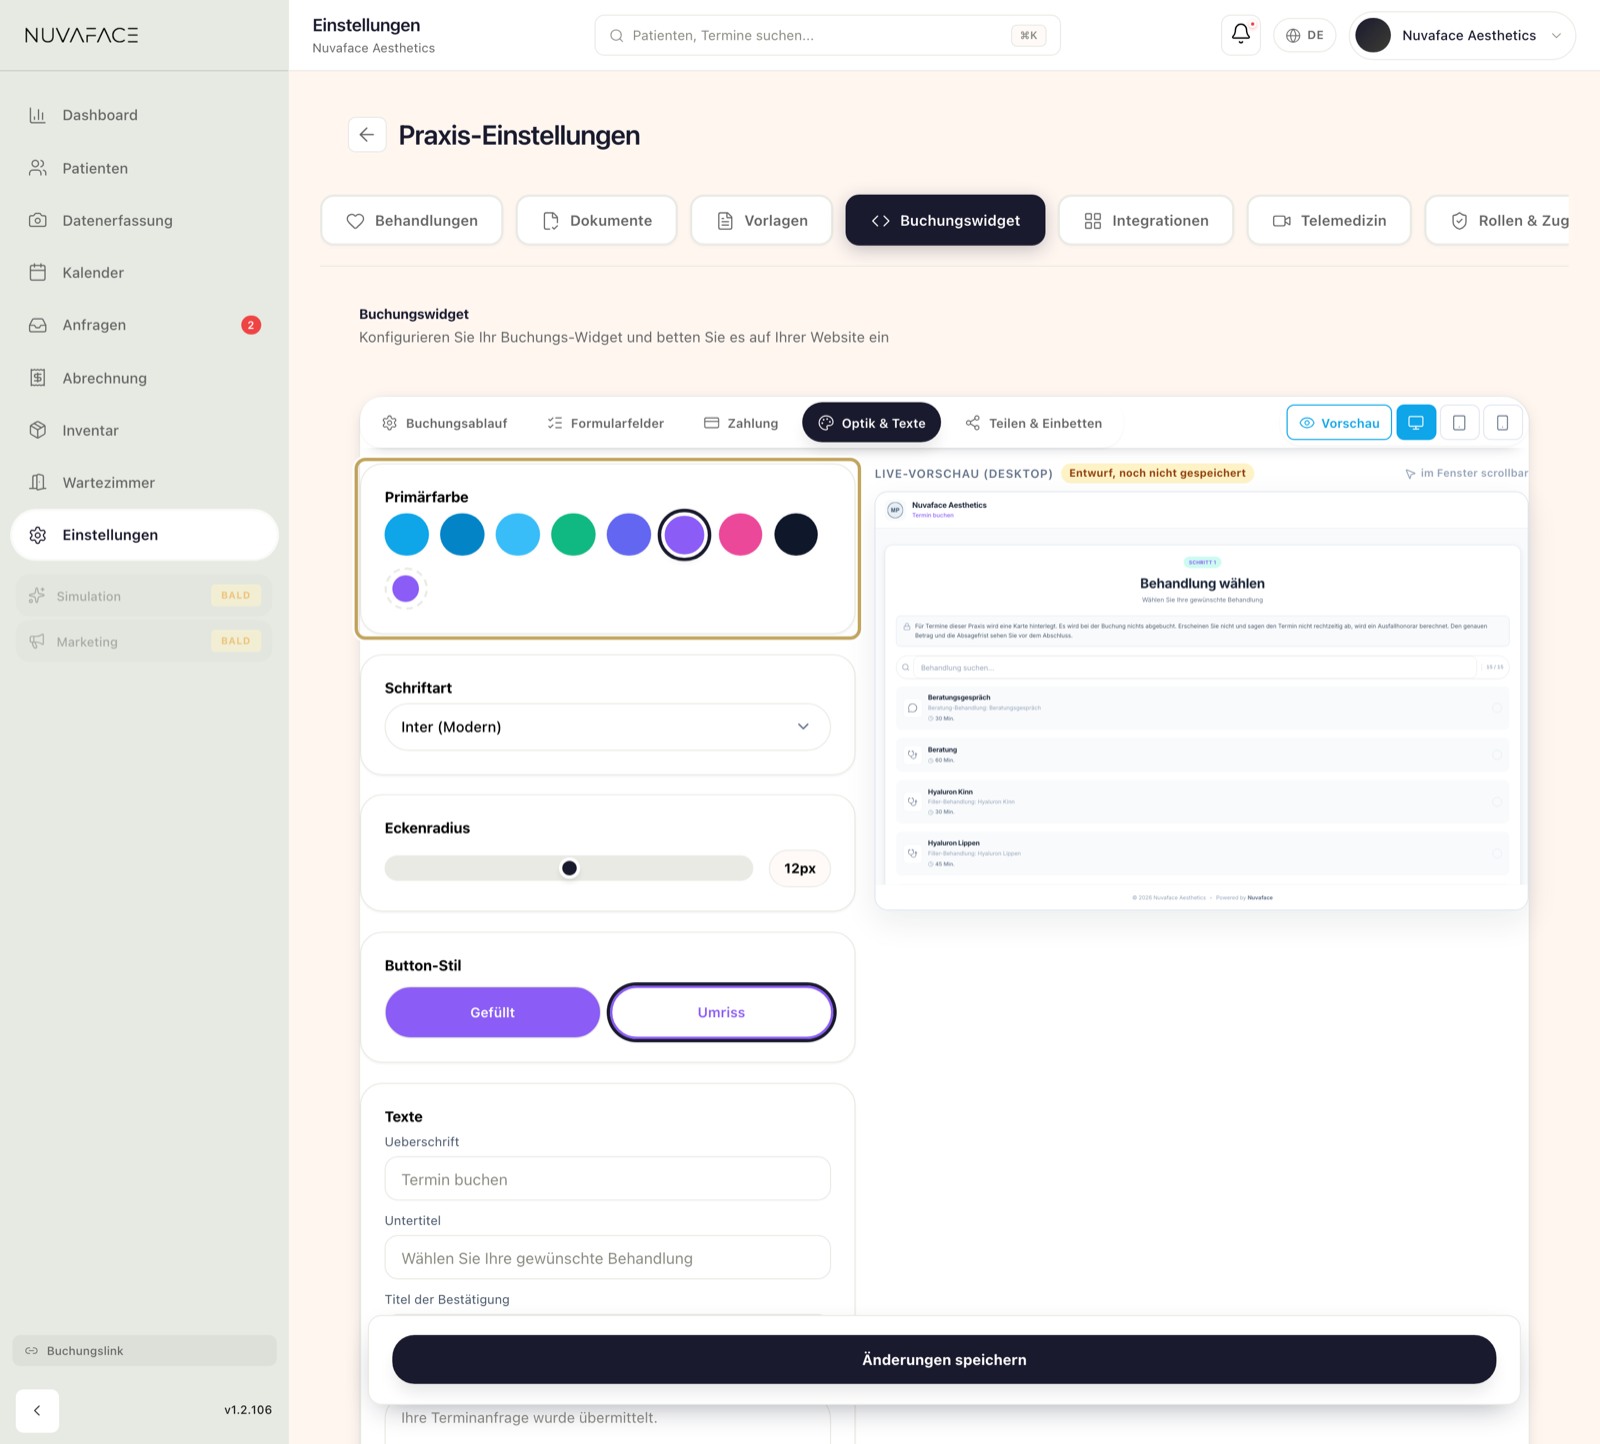Open Wartezimmer in sidebar

pos(144,482)
